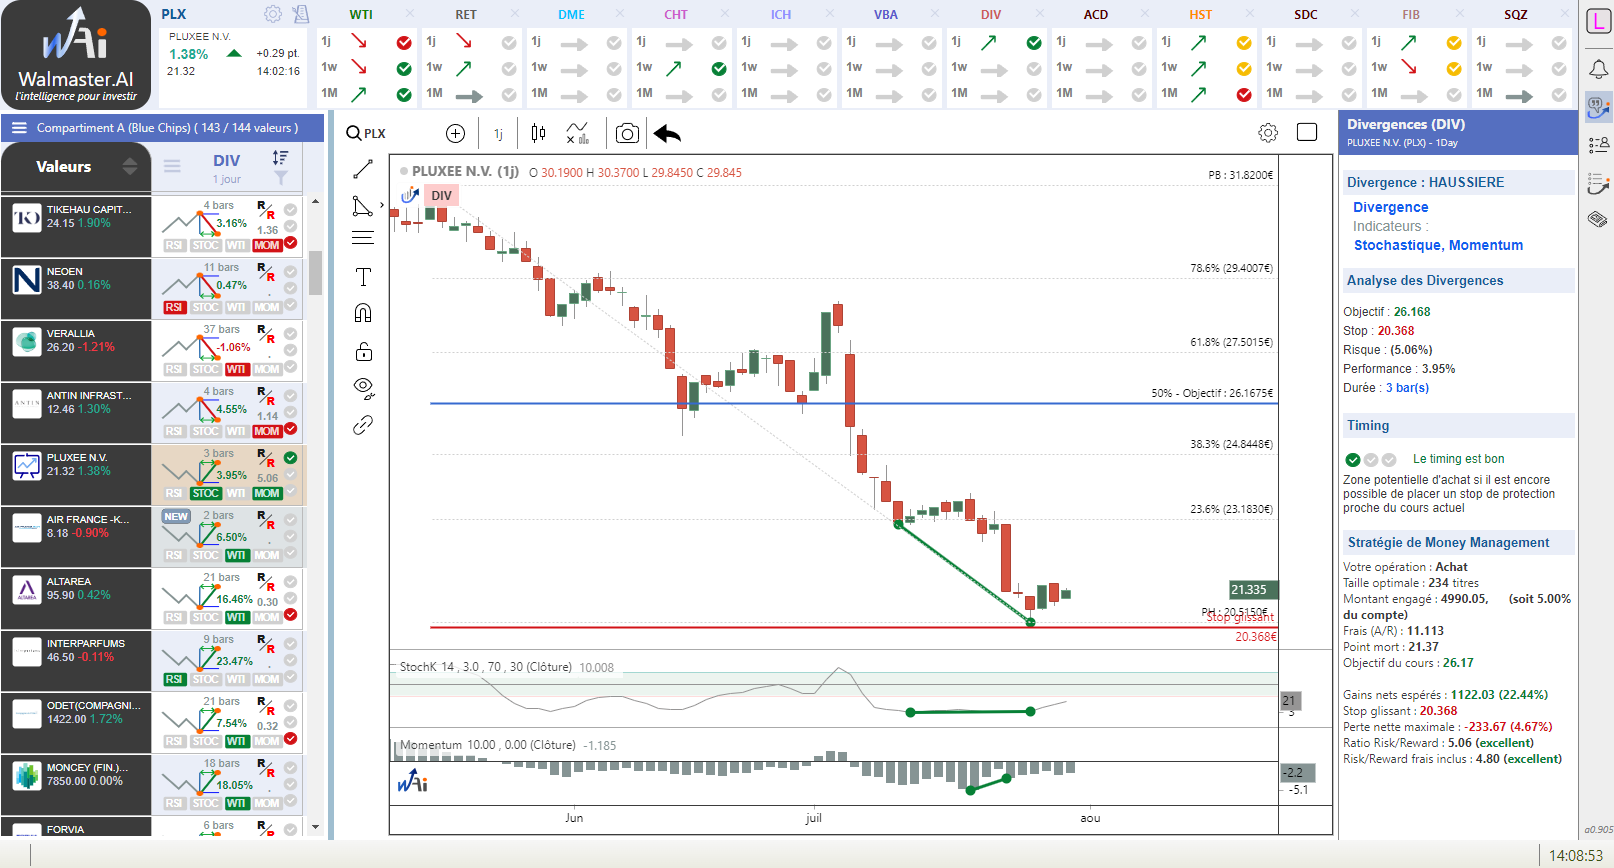Open the PLX symbol search
Image resolution: width=1614 pixels, height=868 pixels.
tap(366, 133)
